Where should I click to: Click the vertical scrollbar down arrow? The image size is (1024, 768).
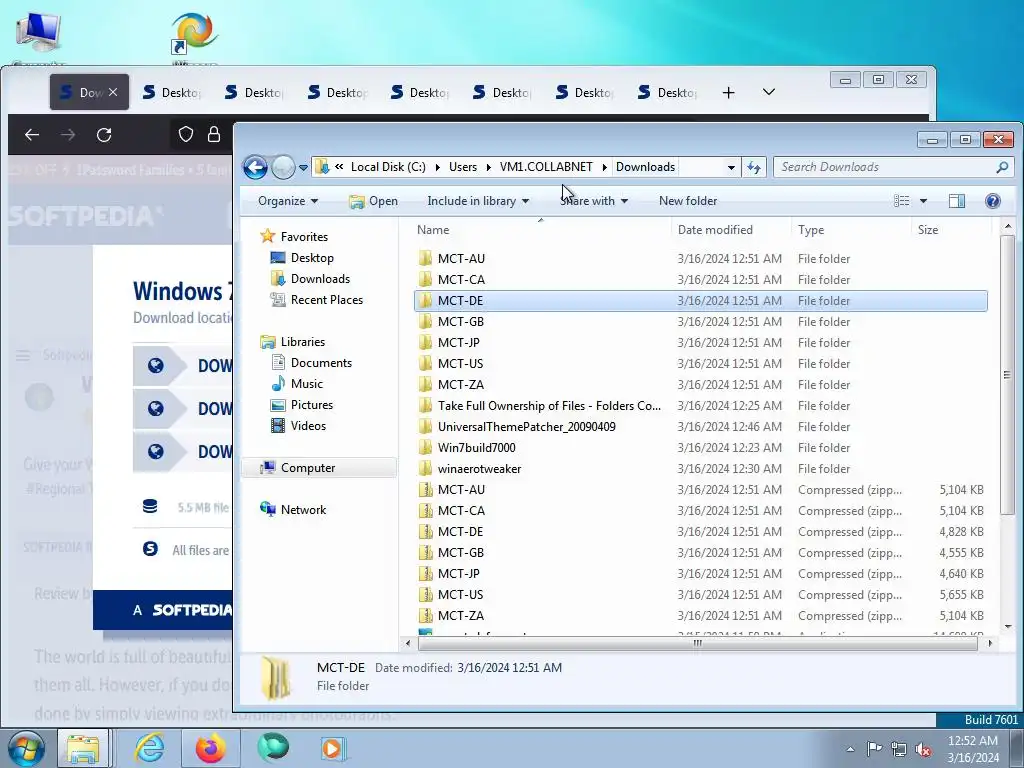coord(1008,626)
